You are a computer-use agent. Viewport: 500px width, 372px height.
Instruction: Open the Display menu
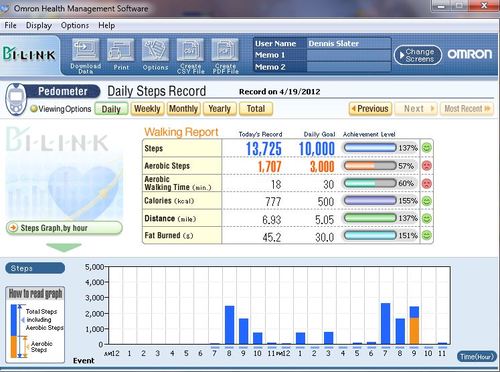pyautogui.click(x=39, y=25)
